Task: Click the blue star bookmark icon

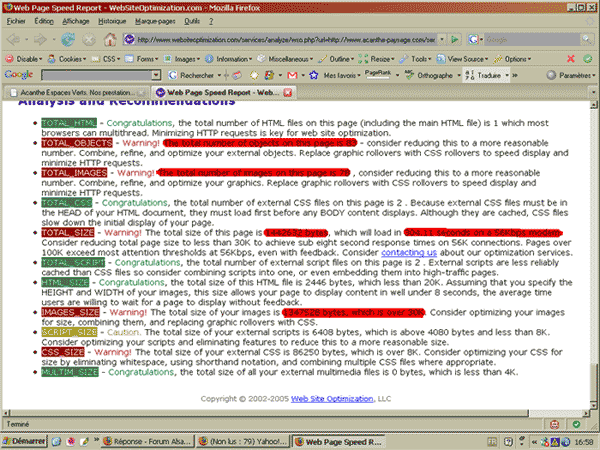Action: coord(314,75)
